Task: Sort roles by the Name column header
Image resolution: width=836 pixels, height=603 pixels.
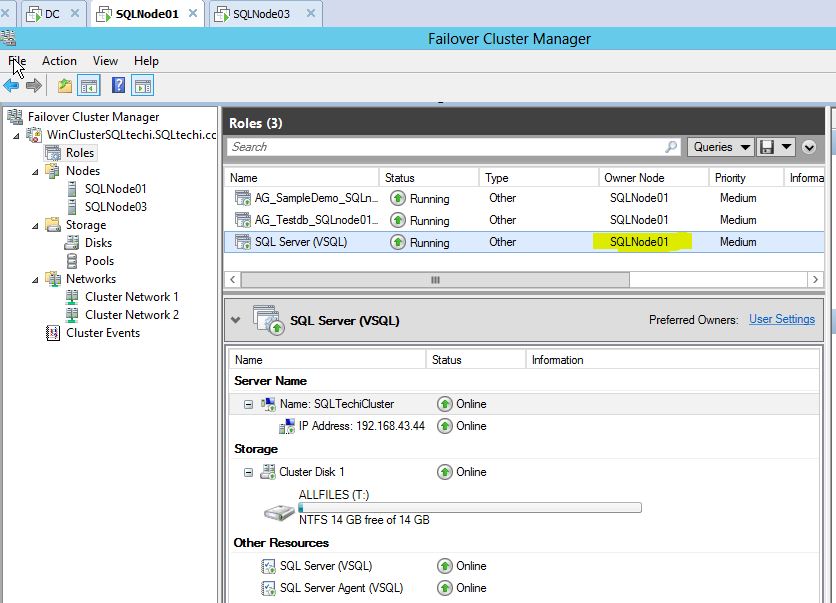Action: coord(301,178)
